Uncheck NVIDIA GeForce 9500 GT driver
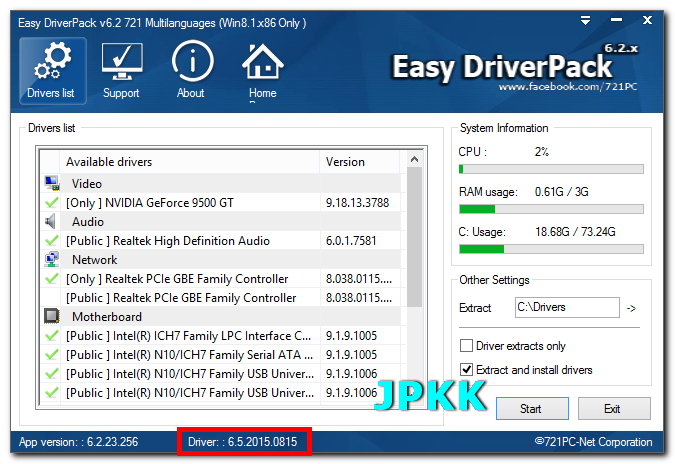This screenshot has height=464, width=675. click(x=52, y=202)
